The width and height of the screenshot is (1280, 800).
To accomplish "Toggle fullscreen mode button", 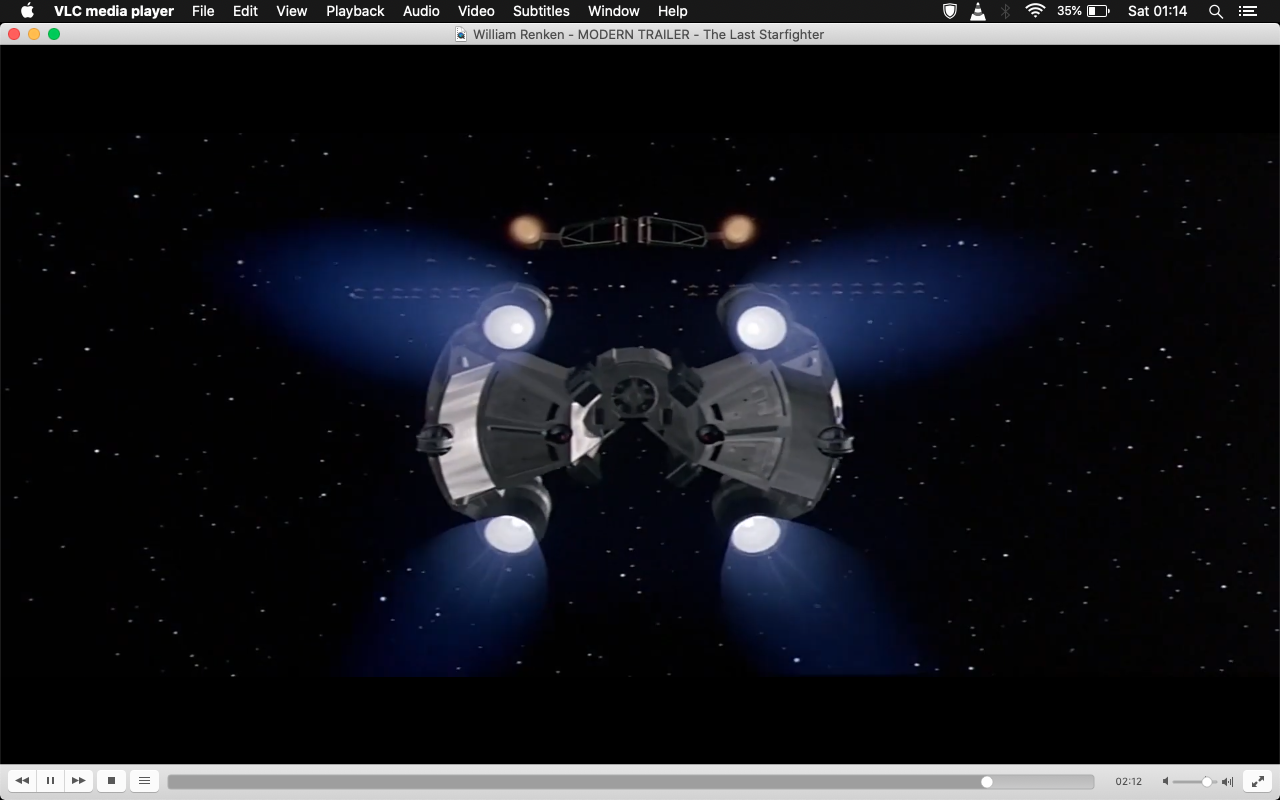I will pyautogui.click(x=1258, y=781).
